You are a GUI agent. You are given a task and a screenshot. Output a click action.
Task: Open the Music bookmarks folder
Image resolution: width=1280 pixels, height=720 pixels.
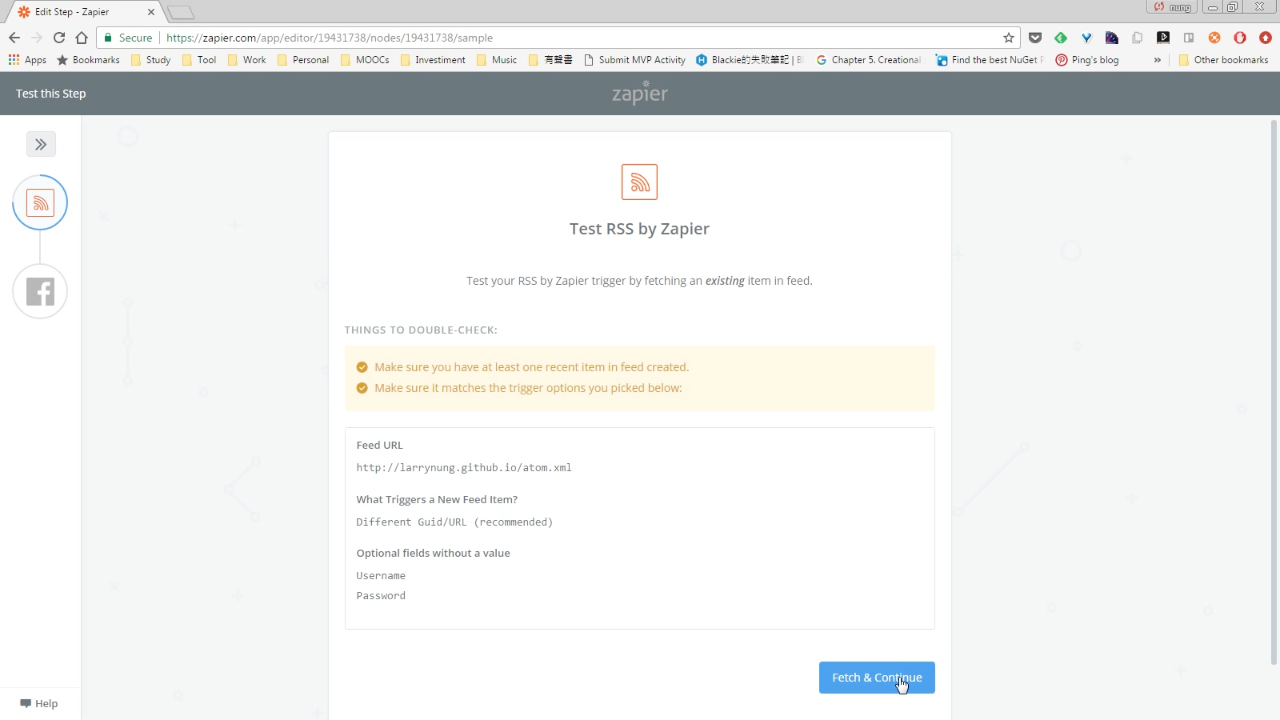click(x=497, y=60)
